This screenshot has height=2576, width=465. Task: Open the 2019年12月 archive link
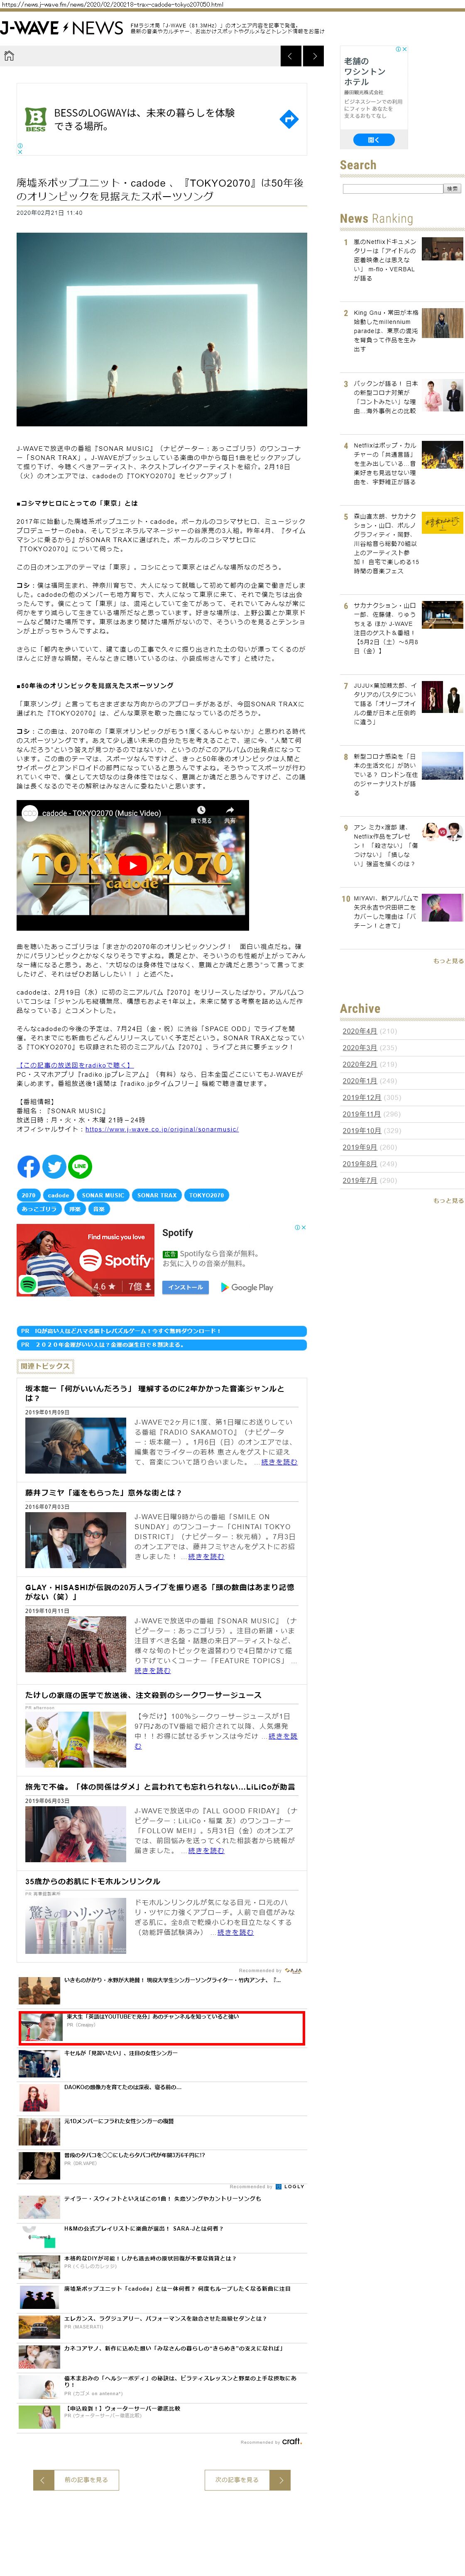pyautogui.click(x=362, y=1097)
